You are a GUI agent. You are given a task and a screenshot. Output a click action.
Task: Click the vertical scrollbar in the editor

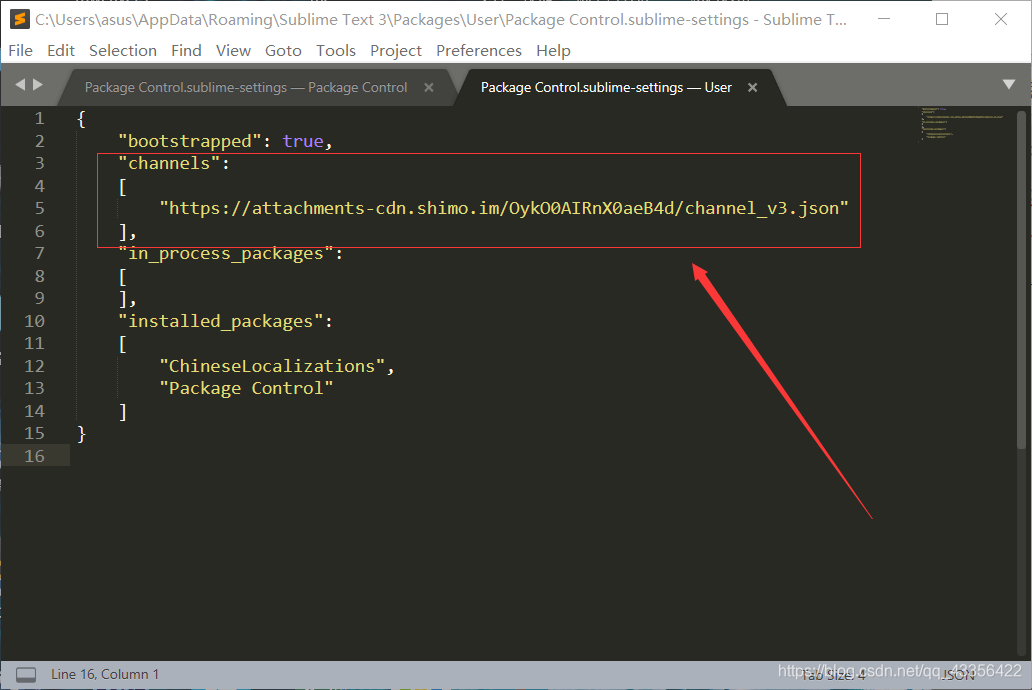pos(1021,280)
